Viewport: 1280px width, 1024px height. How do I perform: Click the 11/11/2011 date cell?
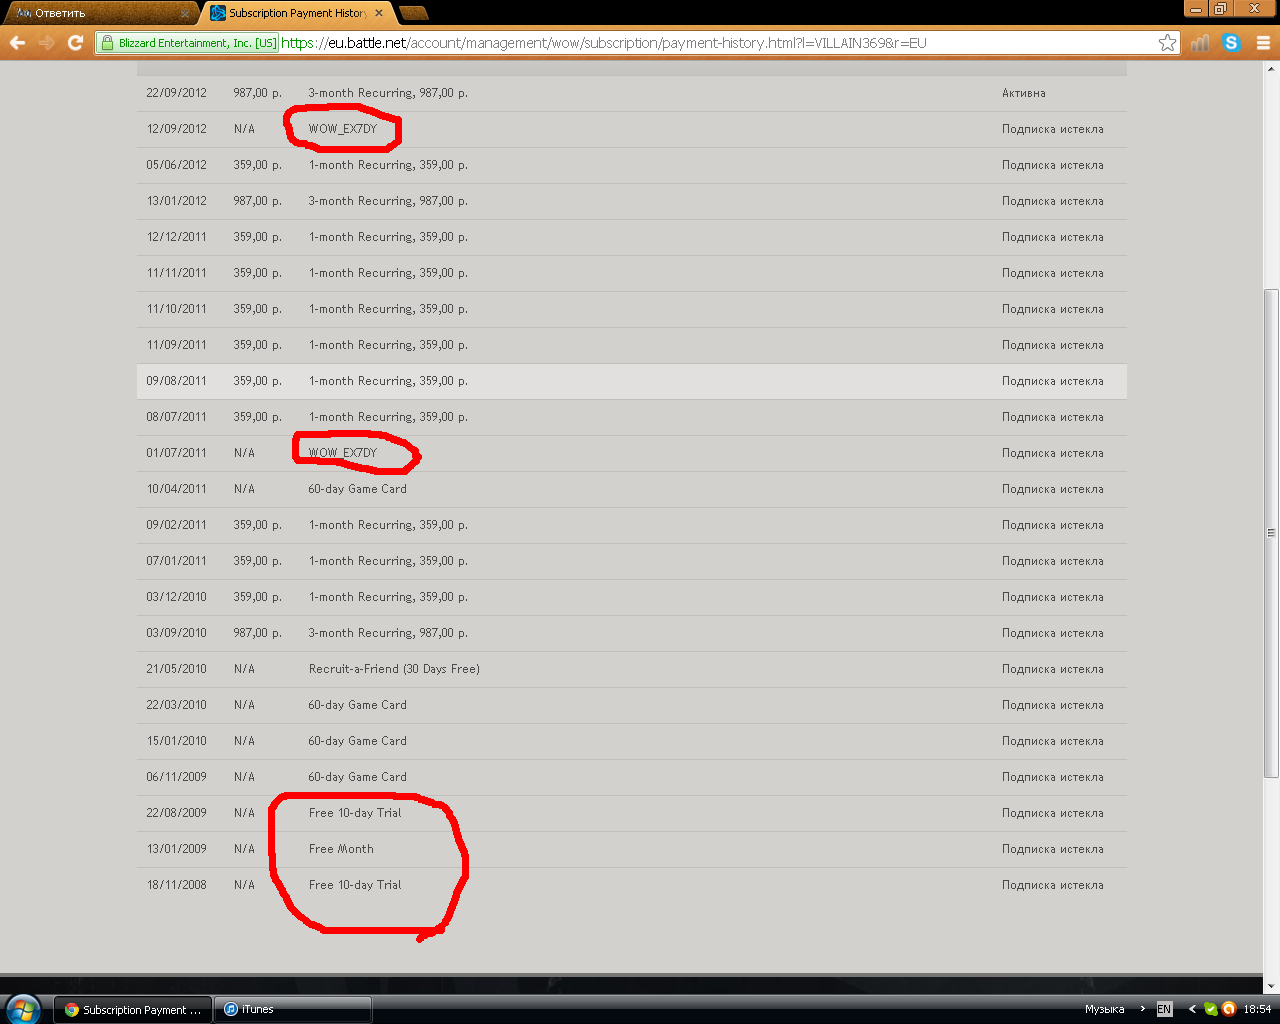point(177,273)
